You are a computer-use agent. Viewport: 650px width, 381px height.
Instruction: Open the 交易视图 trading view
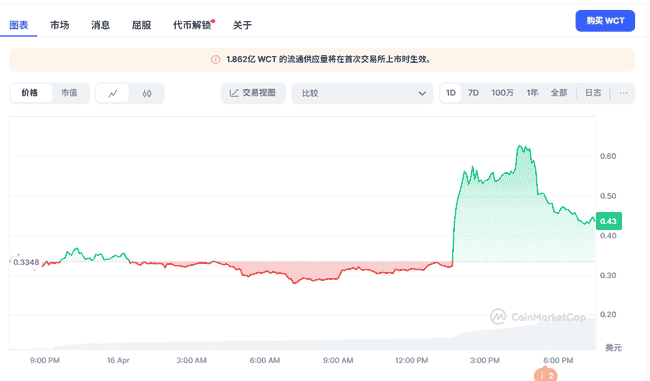coord(253,93)
